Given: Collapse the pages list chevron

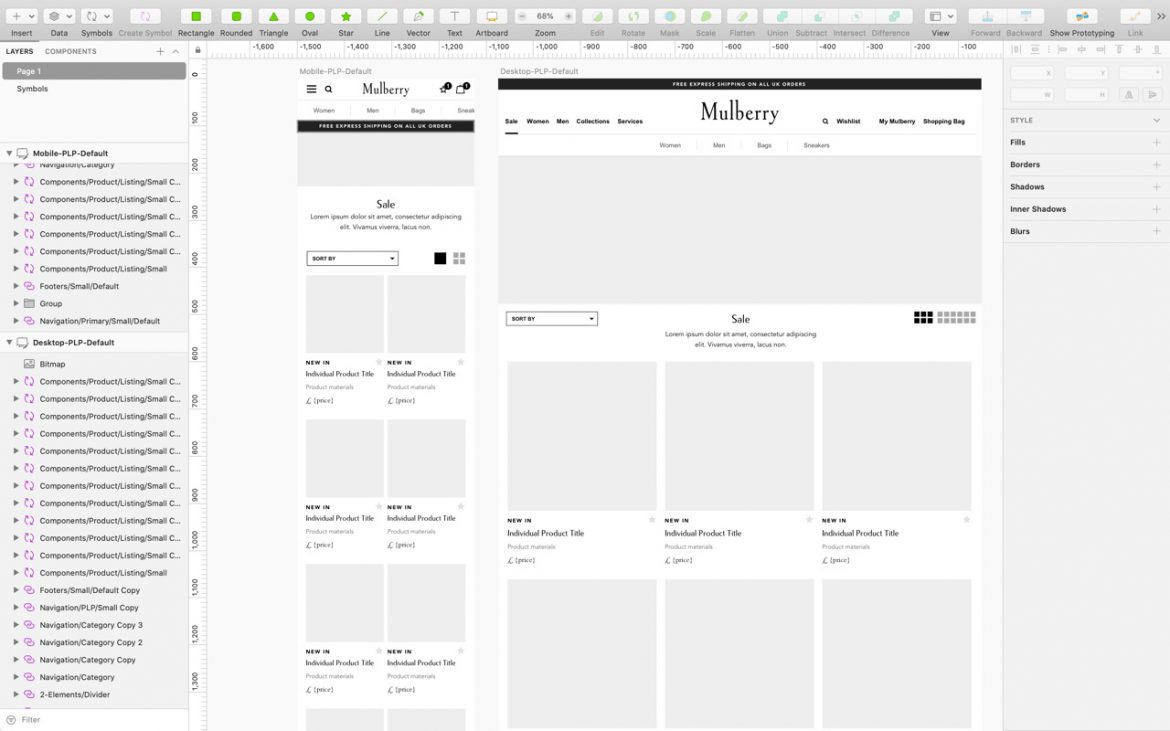Looking at the screenshot, I should [x=175, y=51].
